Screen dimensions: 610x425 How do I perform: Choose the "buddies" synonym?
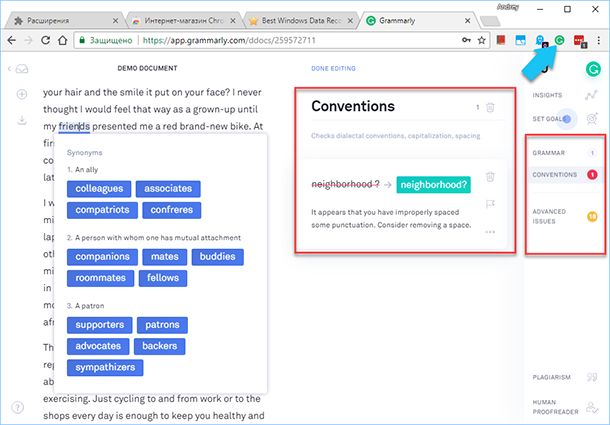217,257
